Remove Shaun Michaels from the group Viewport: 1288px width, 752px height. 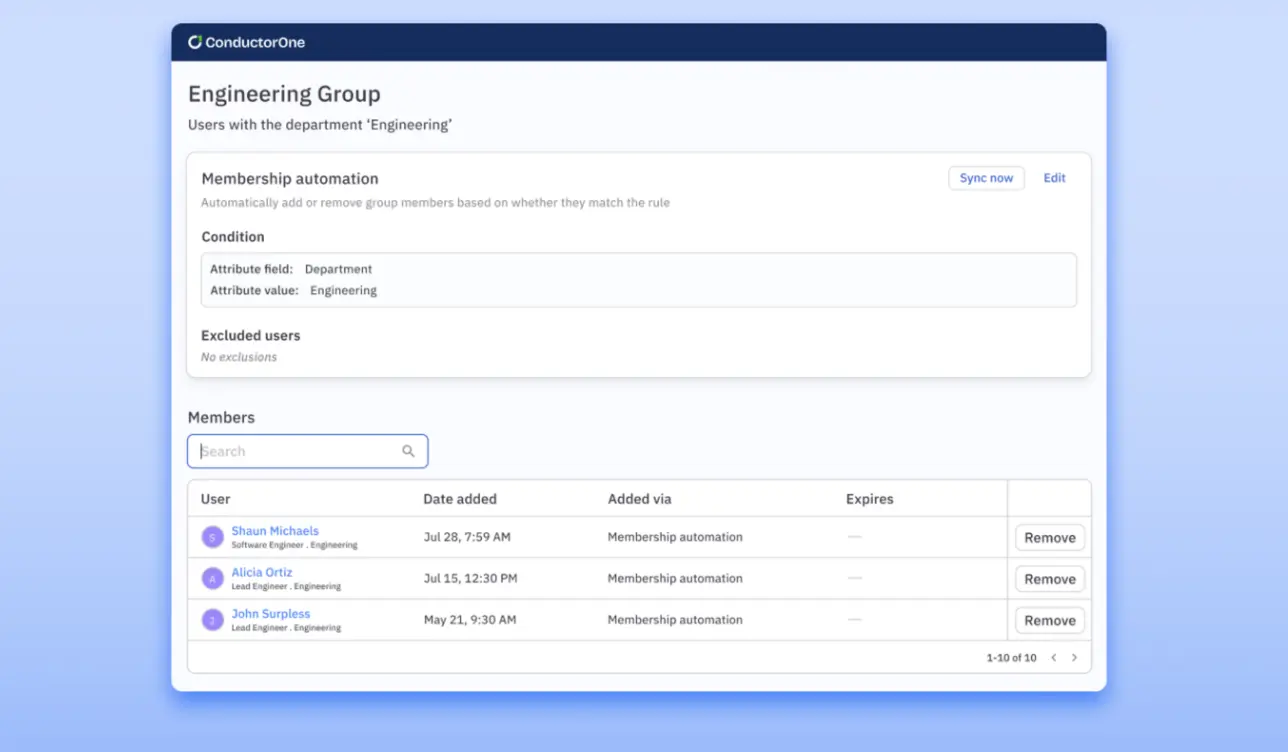[1049, 538]
